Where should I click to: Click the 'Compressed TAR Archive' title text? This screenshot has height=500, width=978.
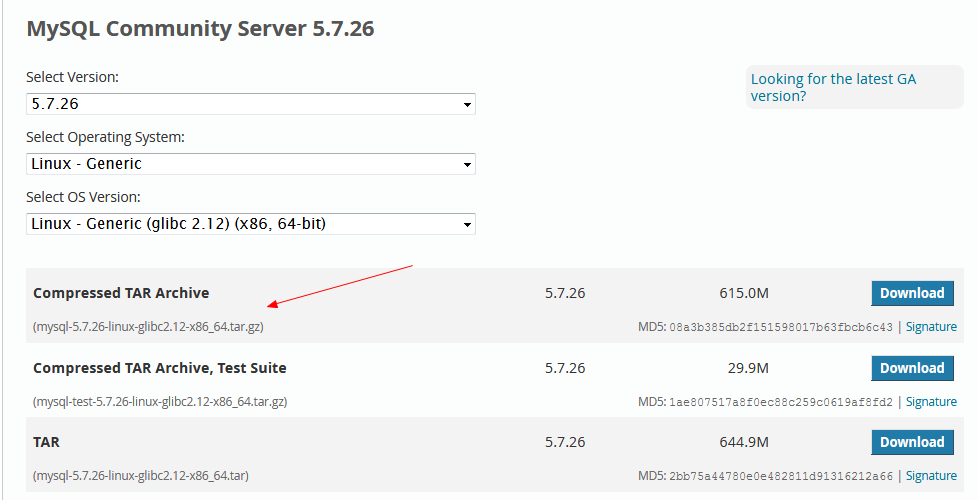(121, 293)
